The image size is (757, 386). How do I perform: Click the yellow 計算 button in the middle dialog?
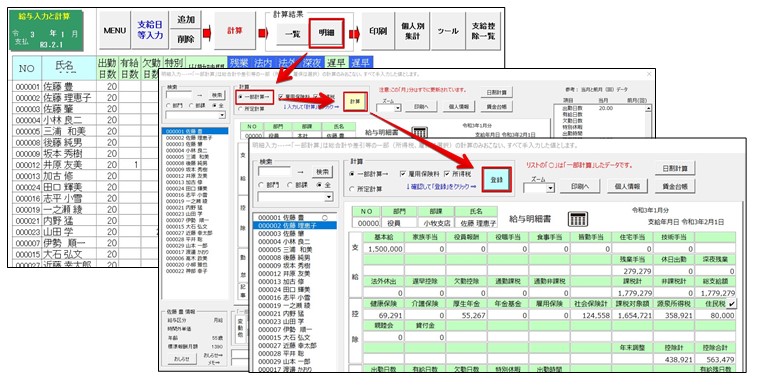coord(355,102)
